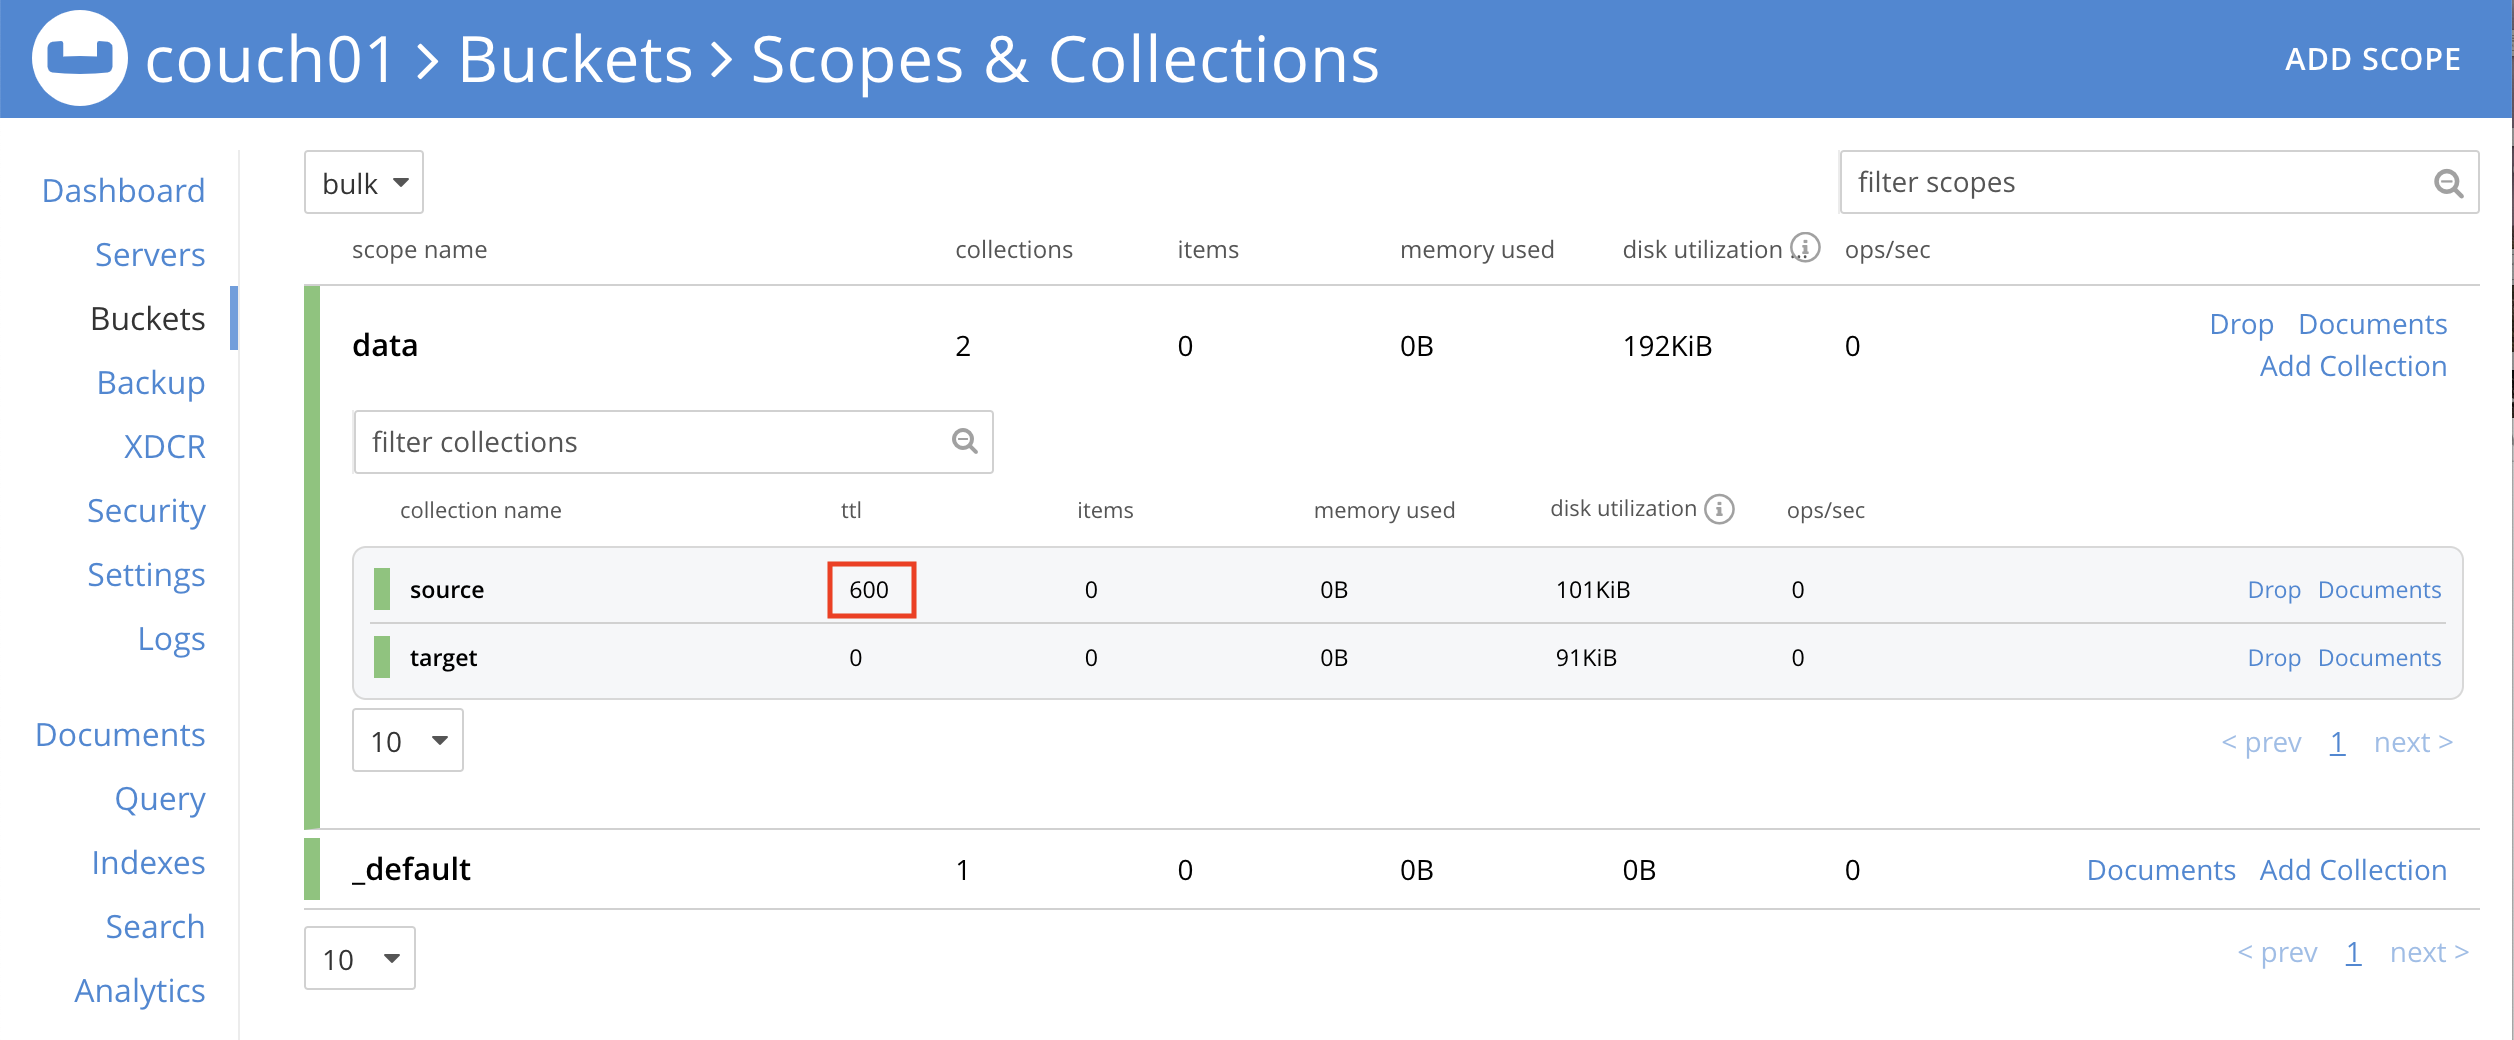Open the bulk actions dropdown

pyautogui.click(x=363, y=182)
